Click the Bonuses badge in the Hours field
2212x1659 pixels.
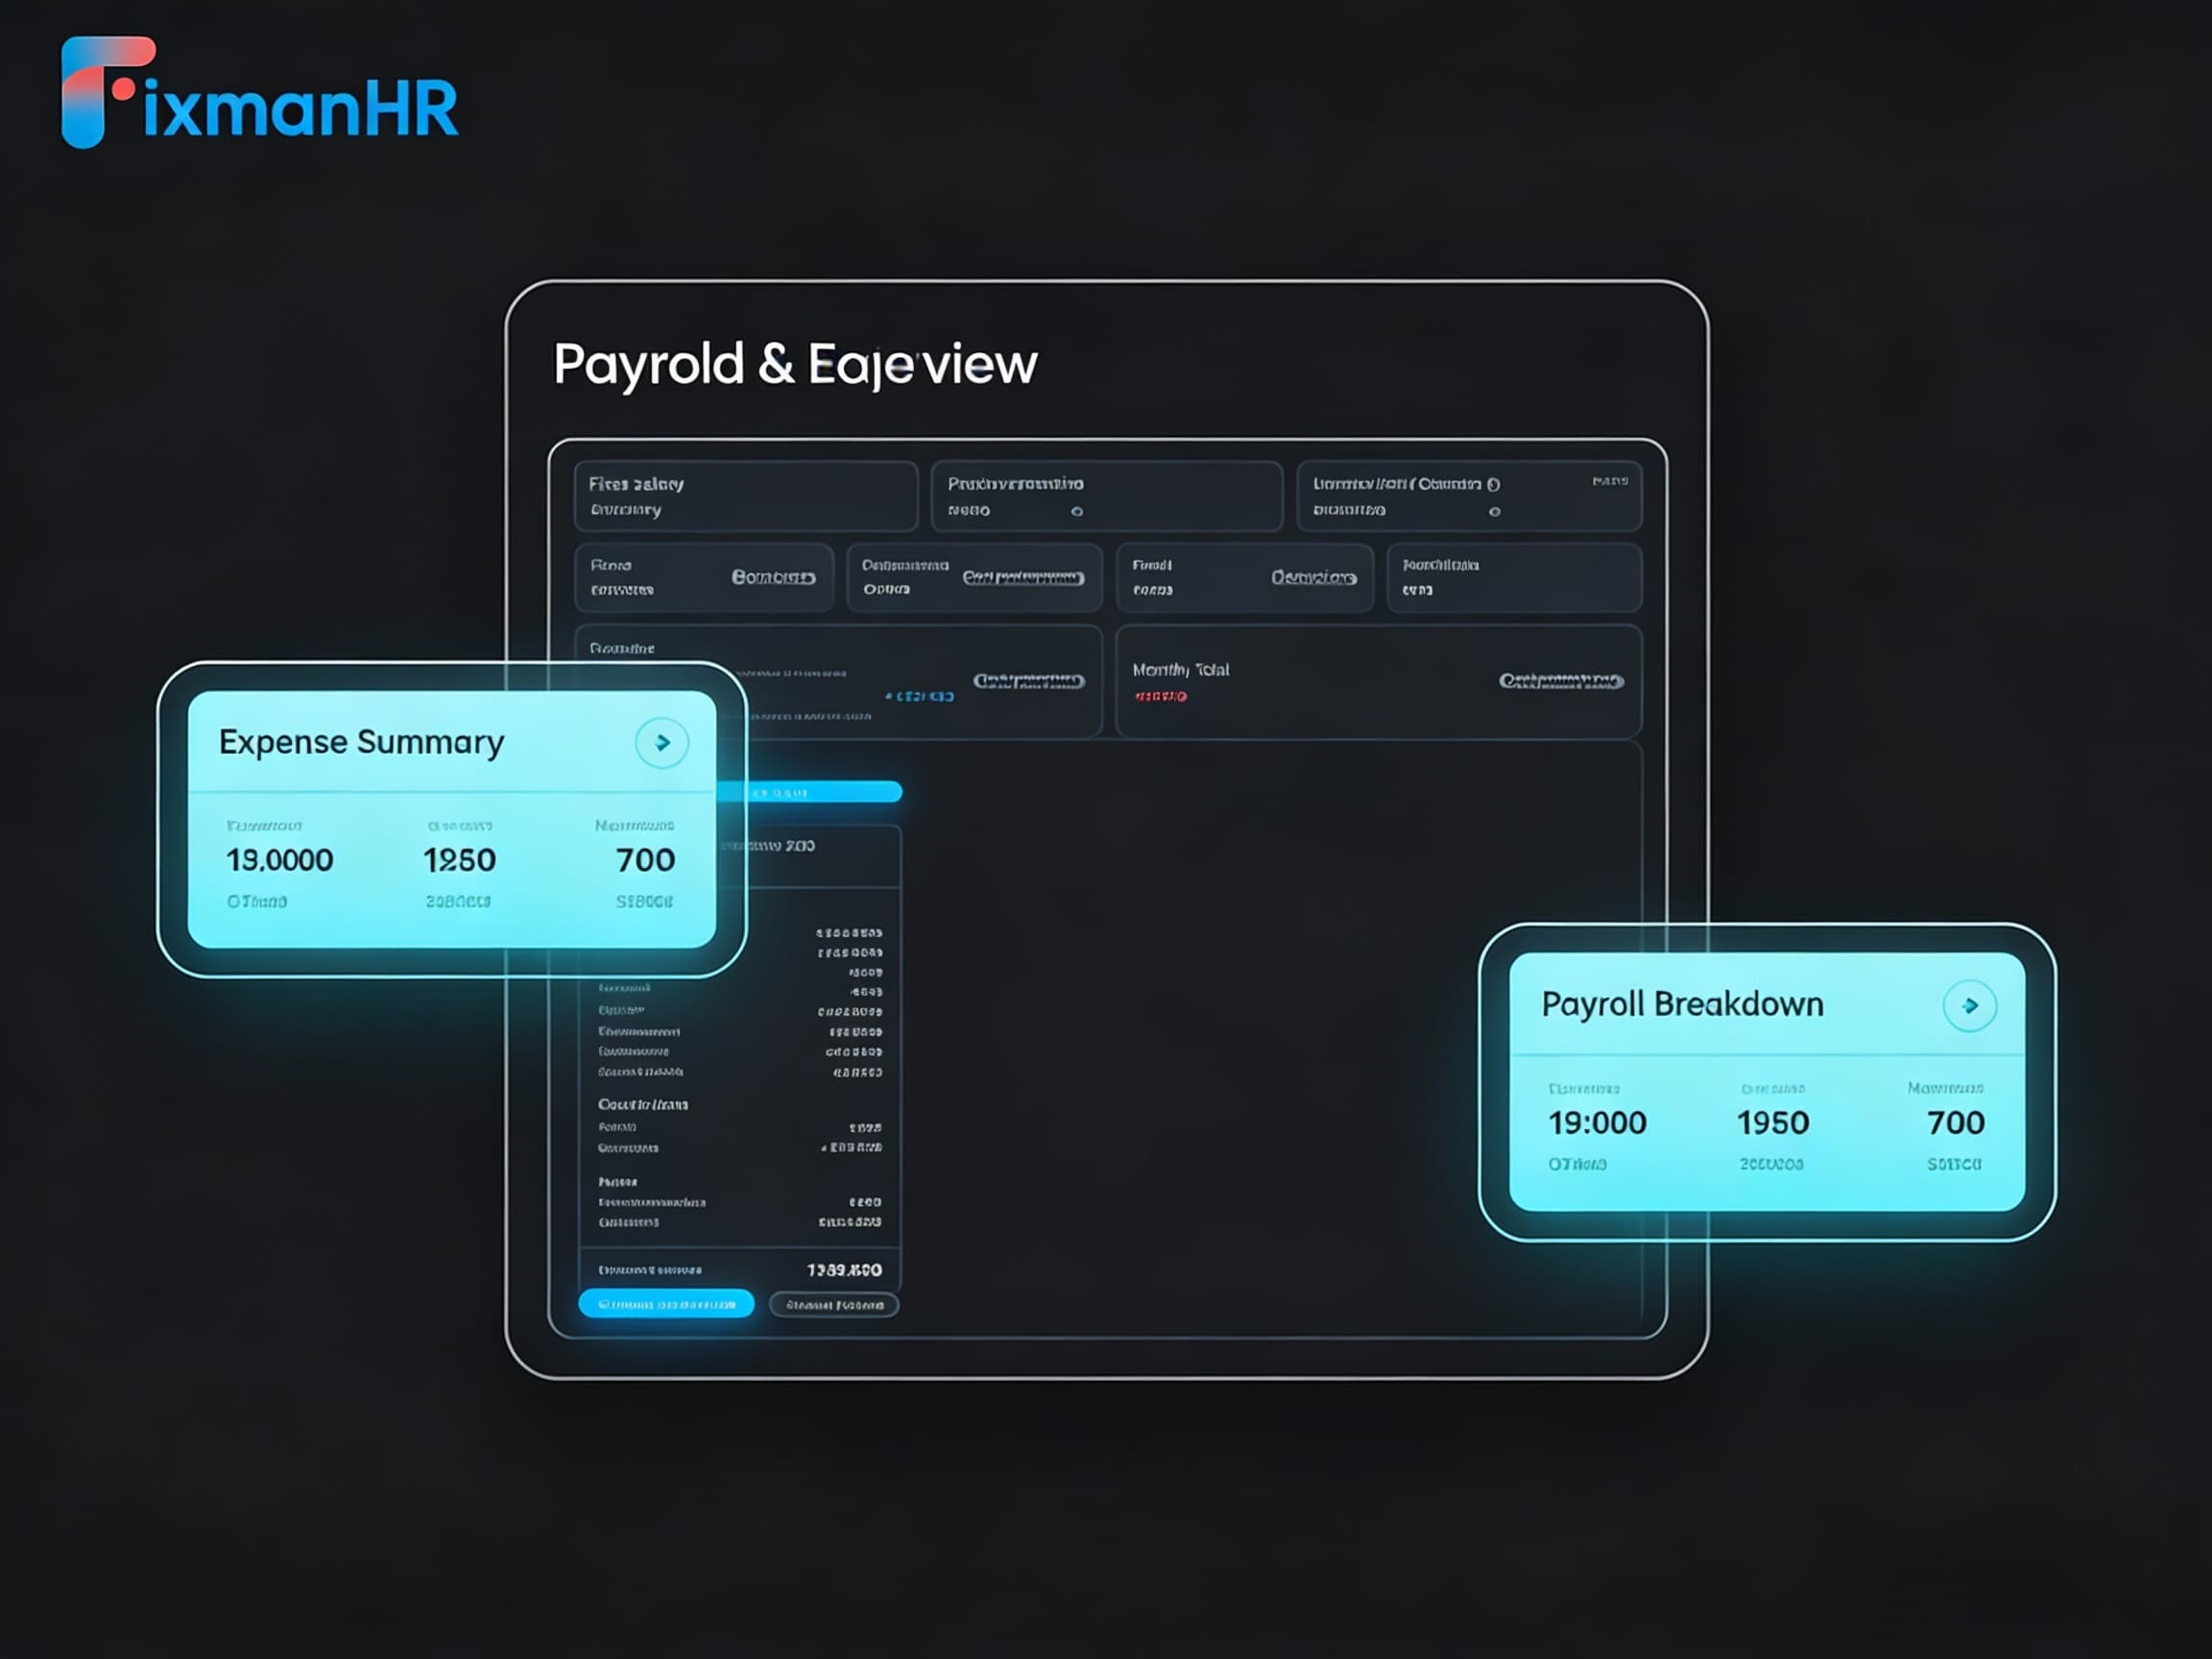(x=775, y=577)
